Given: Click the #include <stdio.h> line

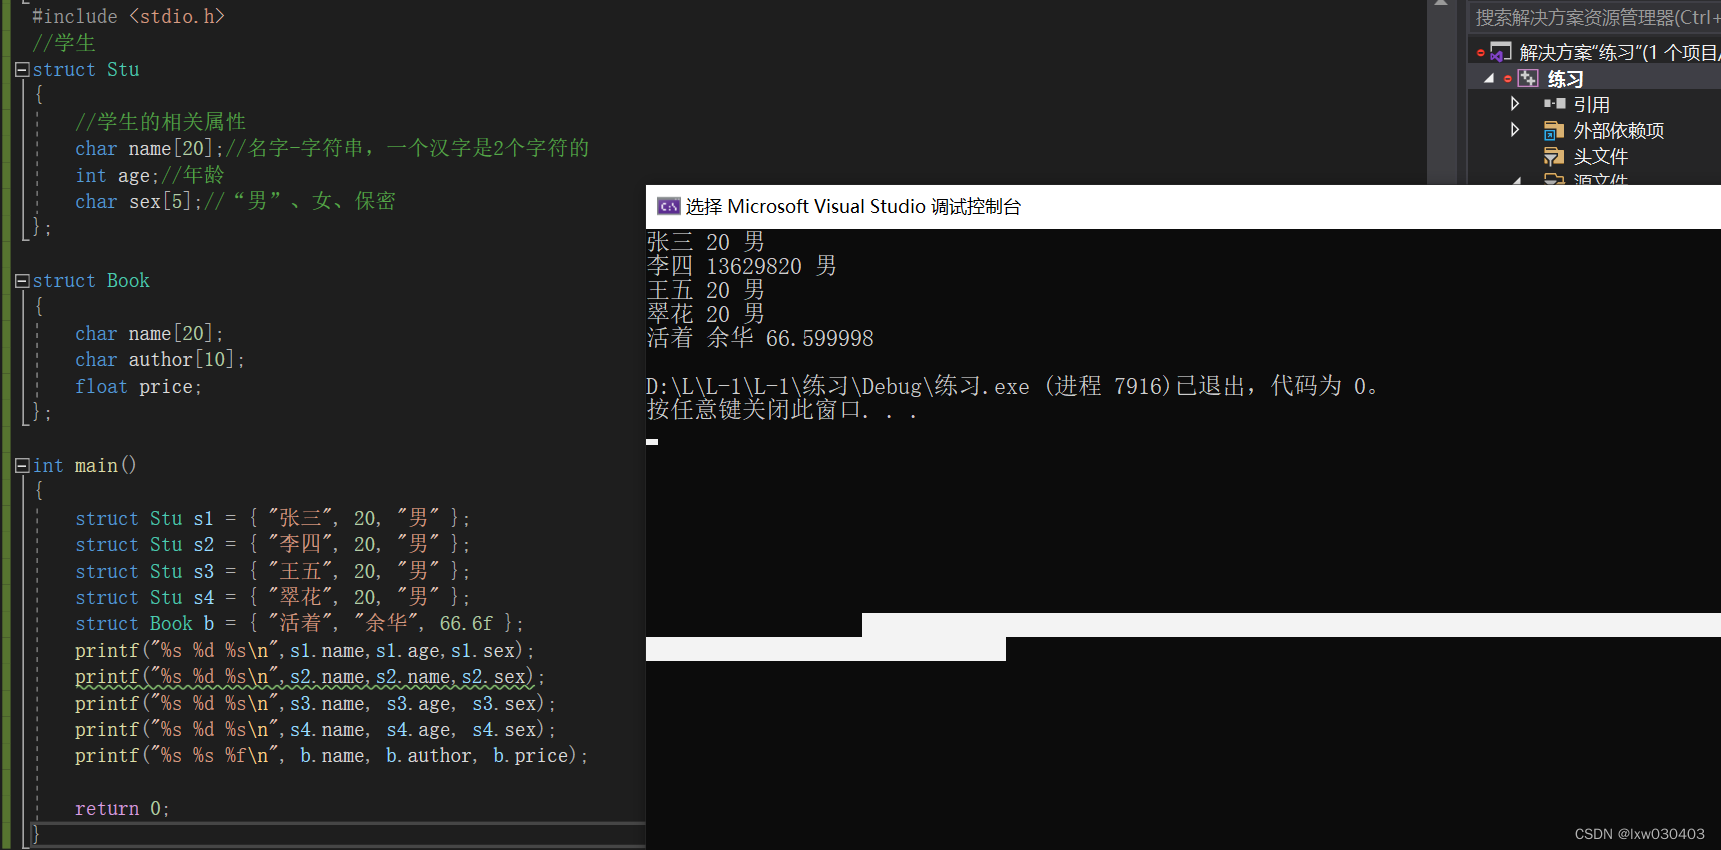Looking at the screenshot, I should point(128,16).
